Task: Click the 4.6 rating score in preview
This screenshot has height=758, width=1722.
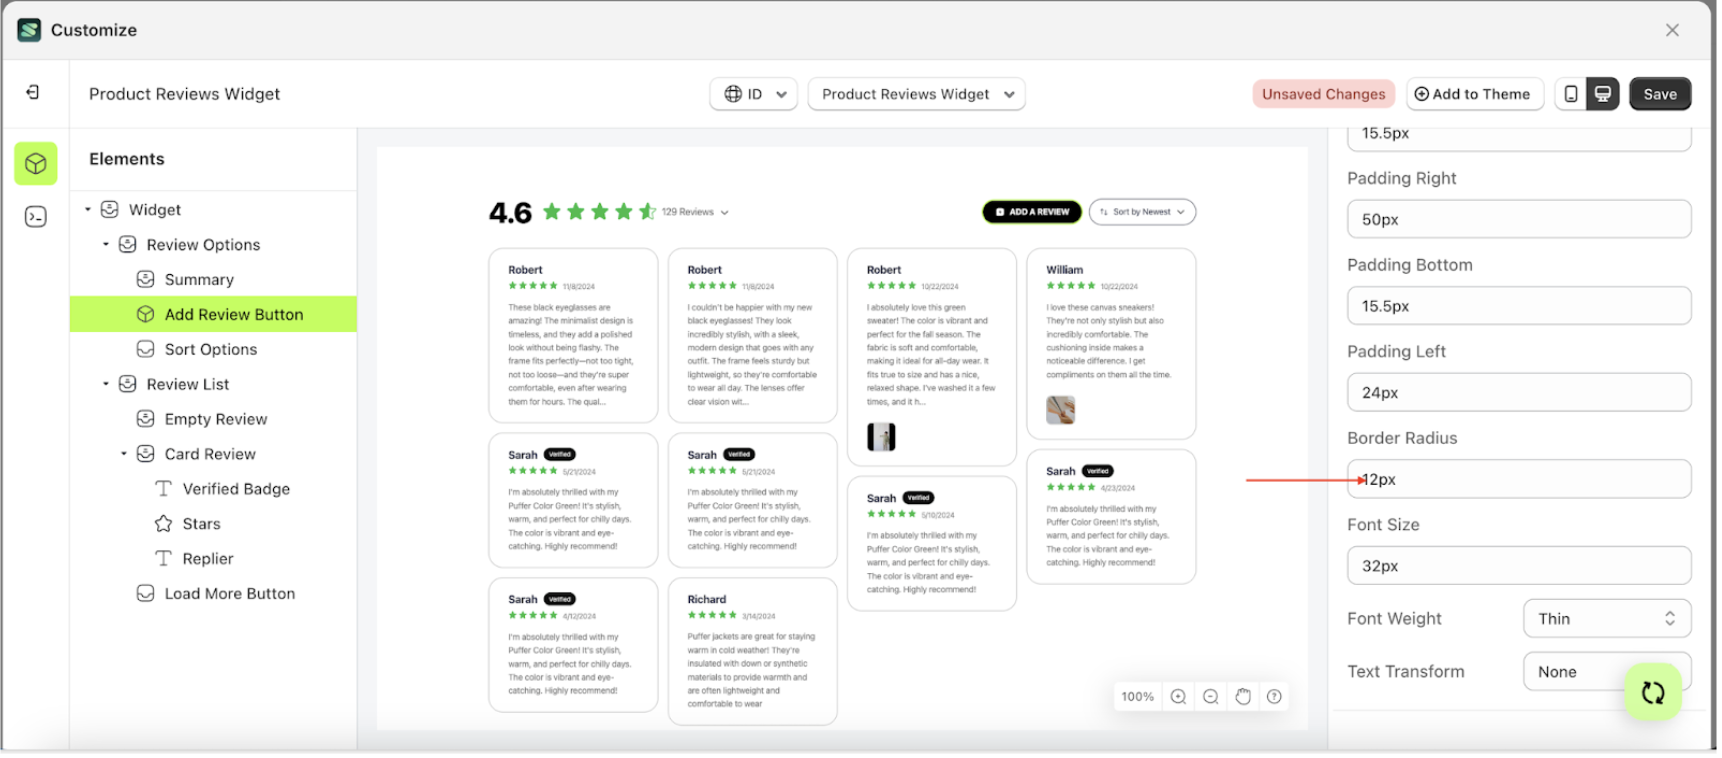Action: click(x=510, y=213)
